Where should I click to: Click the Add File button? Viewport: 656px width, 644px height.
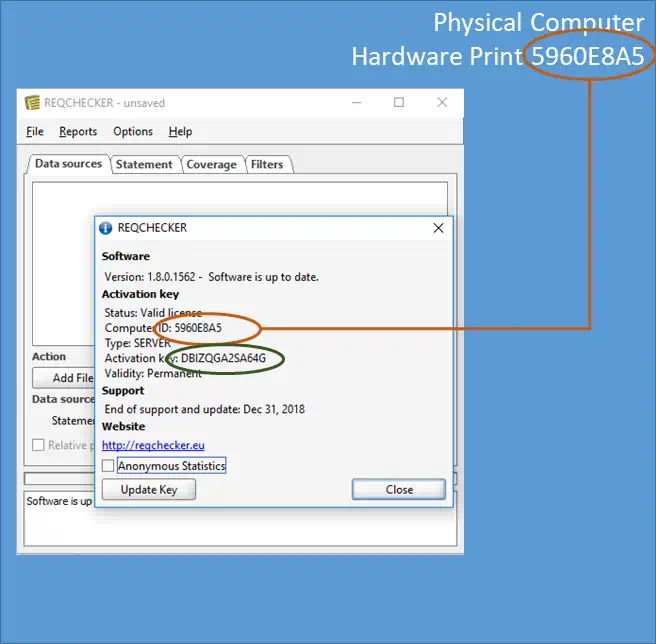coord(64,378)
